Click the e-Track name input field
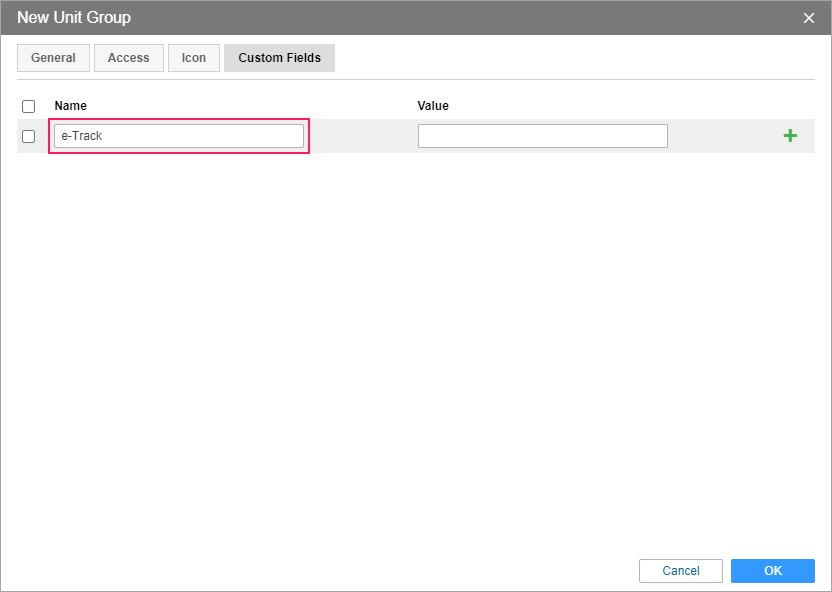832x592 pixels. pos(179,136)
